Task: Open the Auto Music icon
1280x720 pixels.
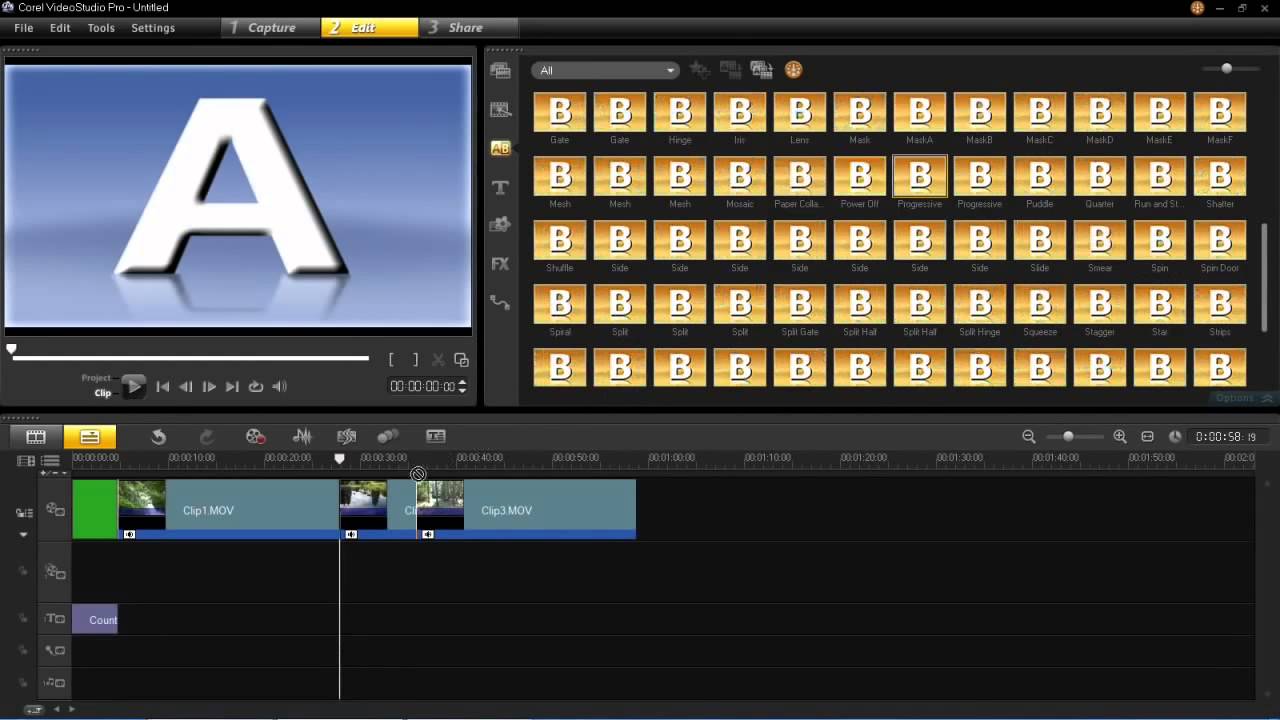Action: pyautogui.click(x=347, y=436)
